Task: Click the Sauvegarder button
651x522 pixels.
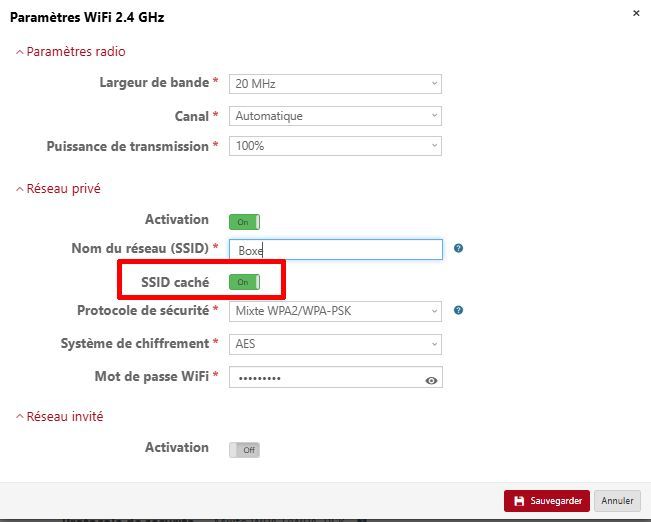Action: 547,501
